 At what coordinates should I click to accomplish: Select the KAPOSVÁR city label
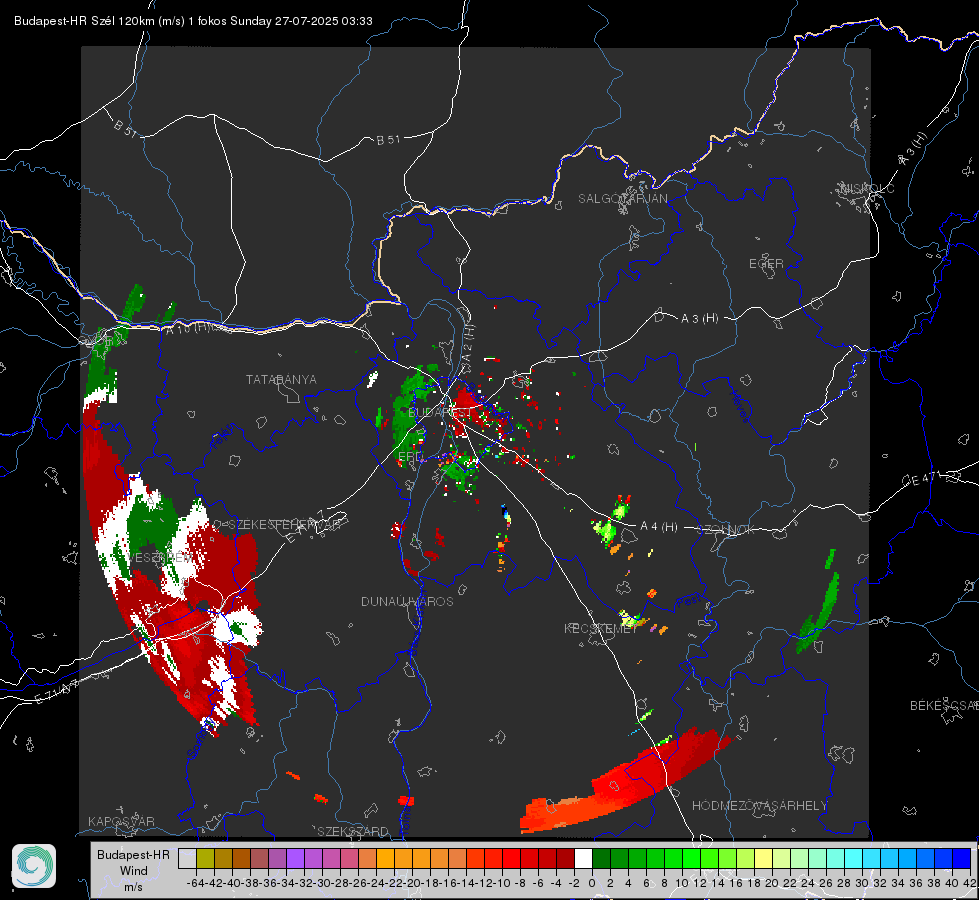click(x=121, y=821)
